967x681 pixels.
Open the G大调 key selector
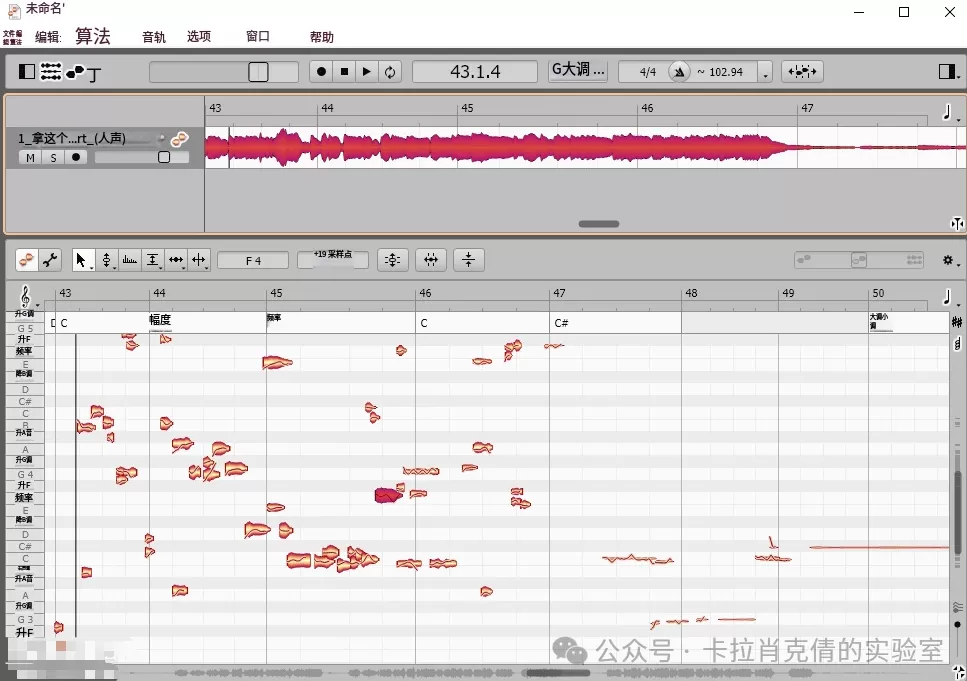click(578, 71)
